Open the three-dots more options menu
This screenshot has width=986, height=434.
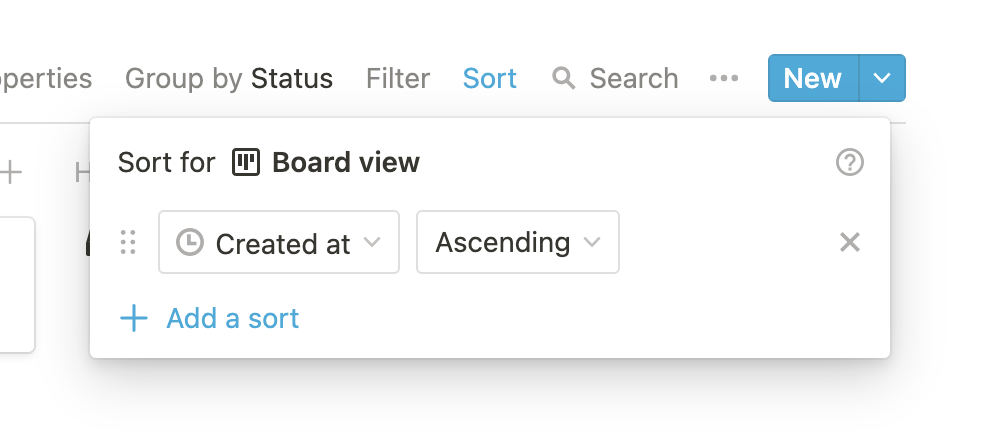click(723, 78)
